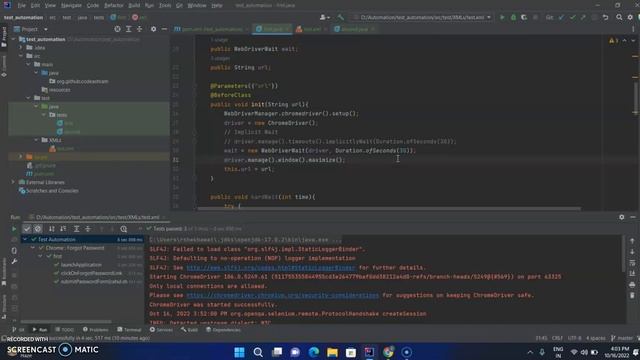Open the slf4j.org link in console
This screenshot has height=360, width=640.
click(x=271, y=268)
